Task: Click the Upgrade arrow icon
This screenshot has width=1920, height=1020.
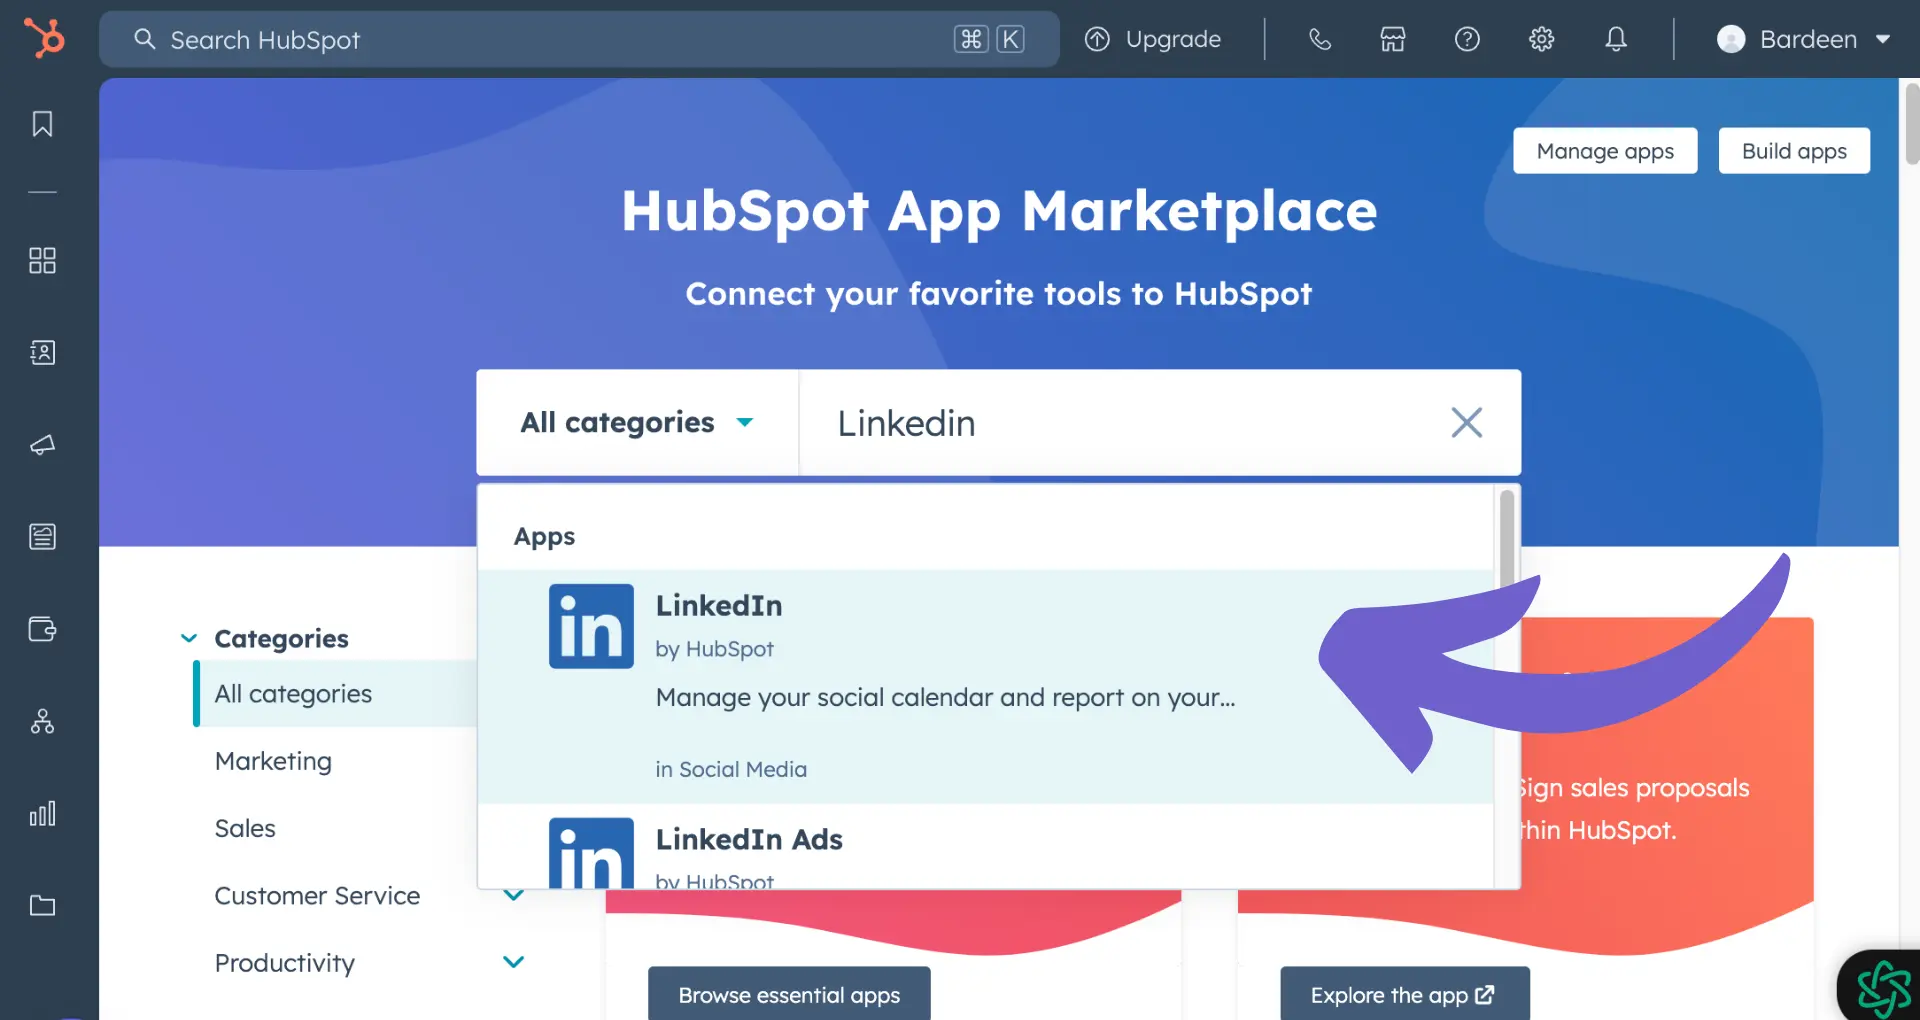Action: click(x=1097, y=39)
